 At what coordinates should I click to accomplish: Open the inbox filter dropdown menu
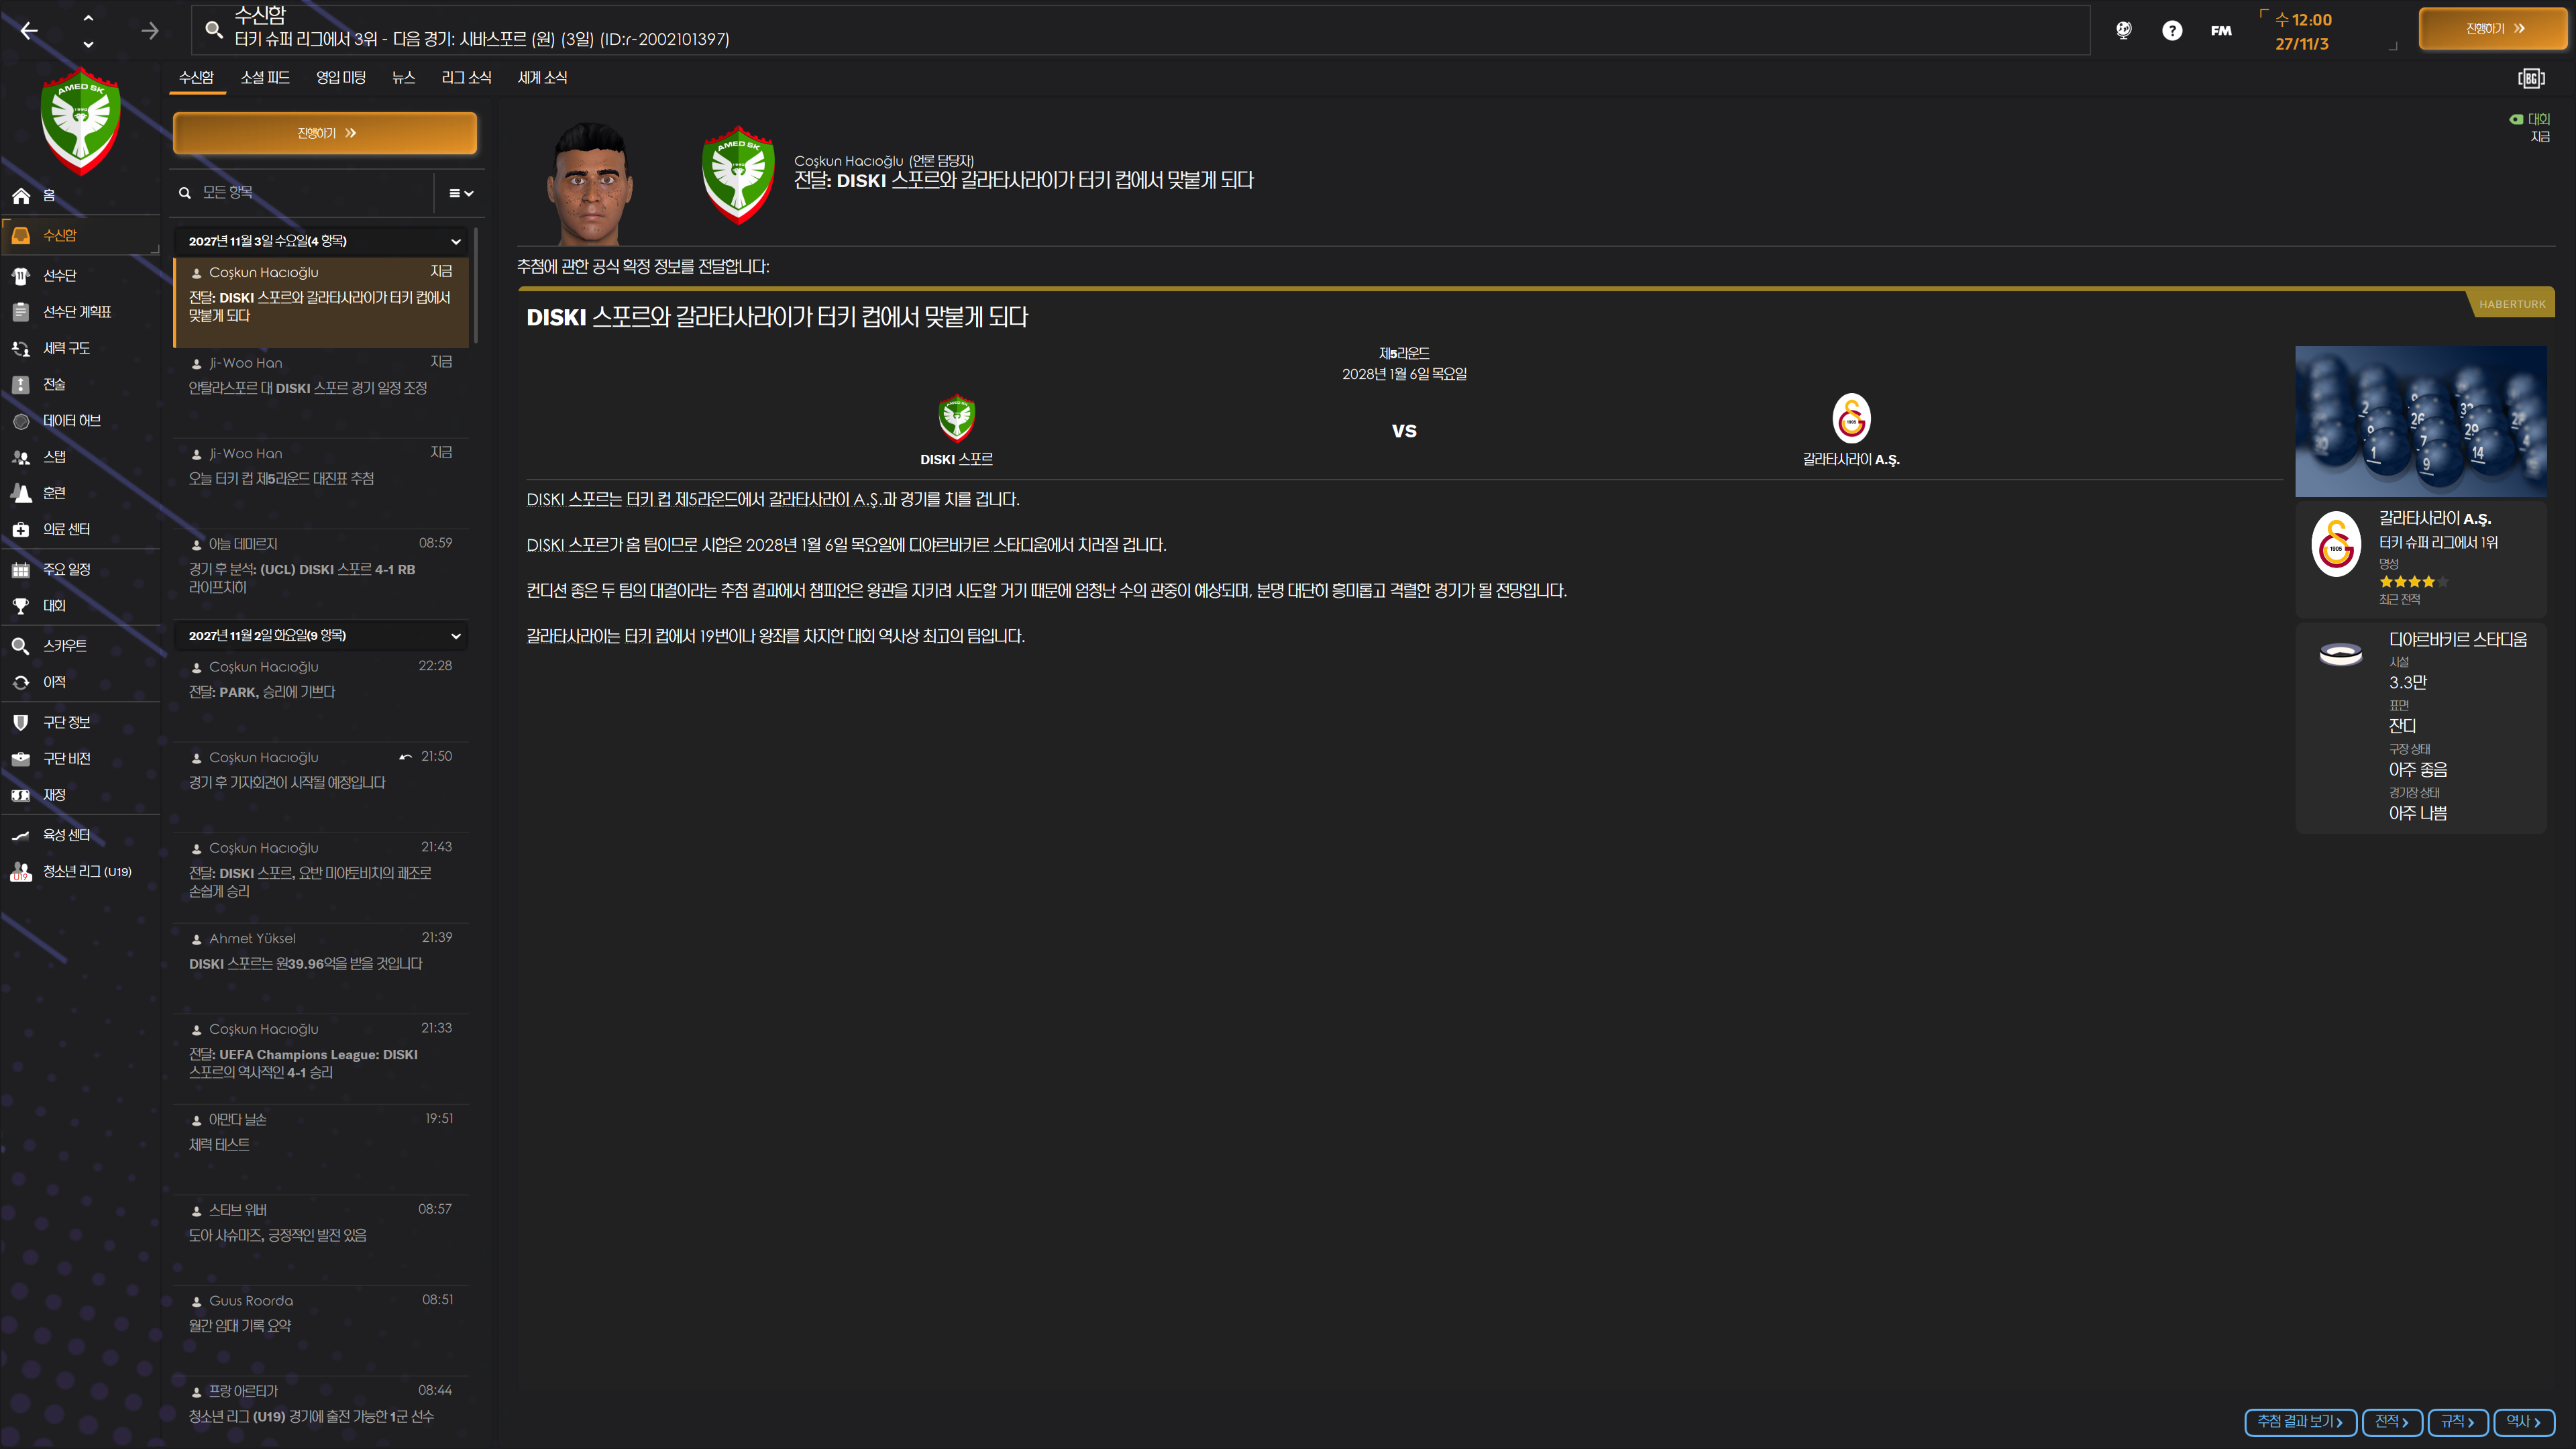point(461,193)
